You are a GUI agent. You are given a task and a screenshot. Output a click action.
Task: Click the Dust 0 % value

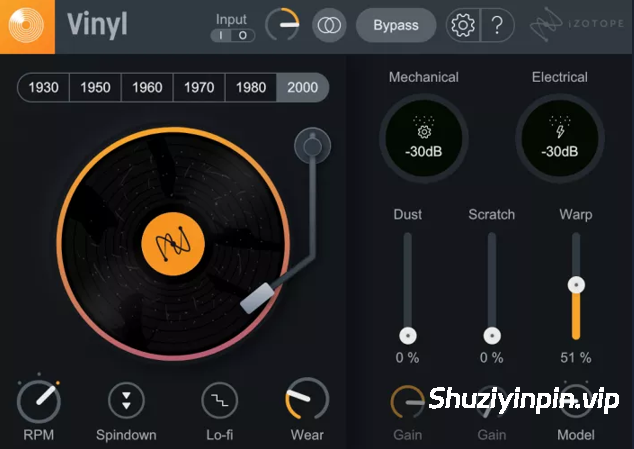point(408,358)
